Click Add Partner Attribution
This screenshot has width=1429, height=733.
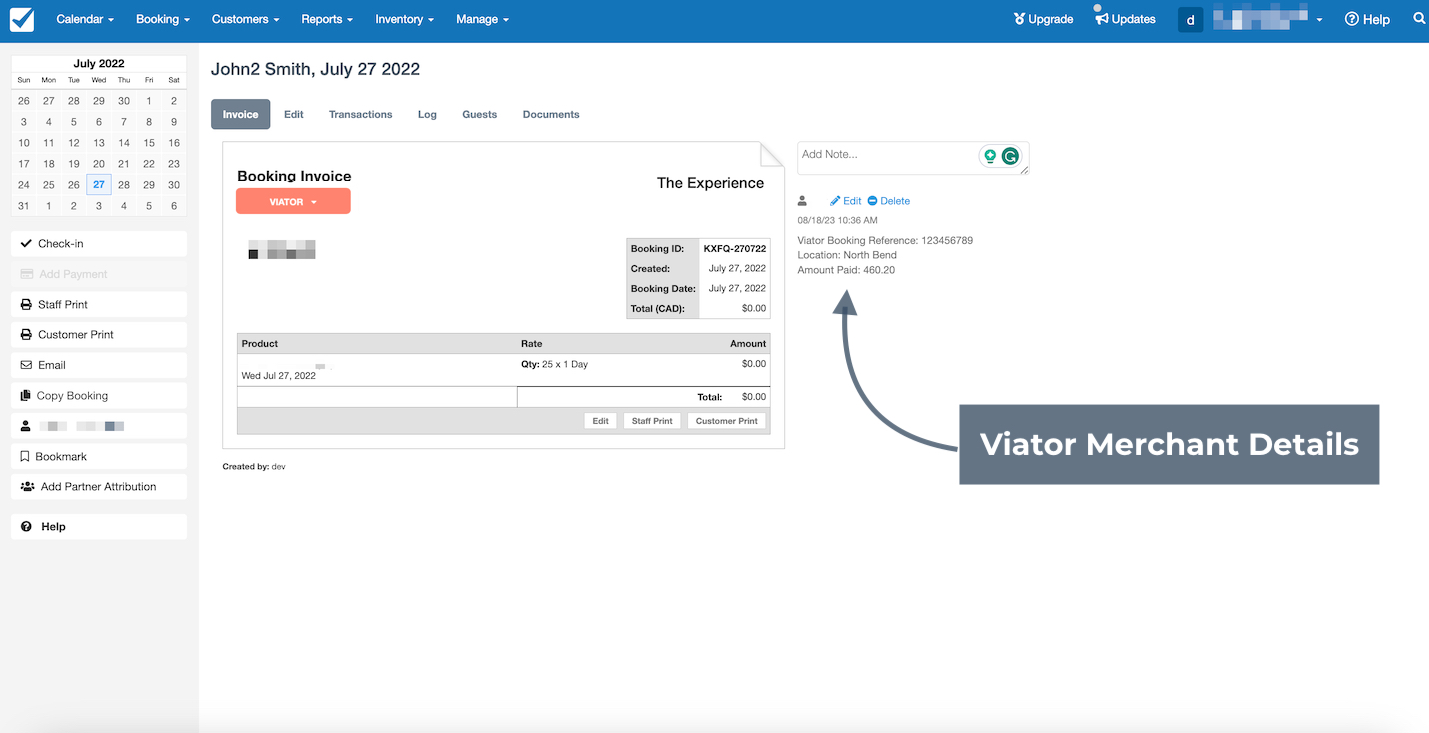pos(99,487)
